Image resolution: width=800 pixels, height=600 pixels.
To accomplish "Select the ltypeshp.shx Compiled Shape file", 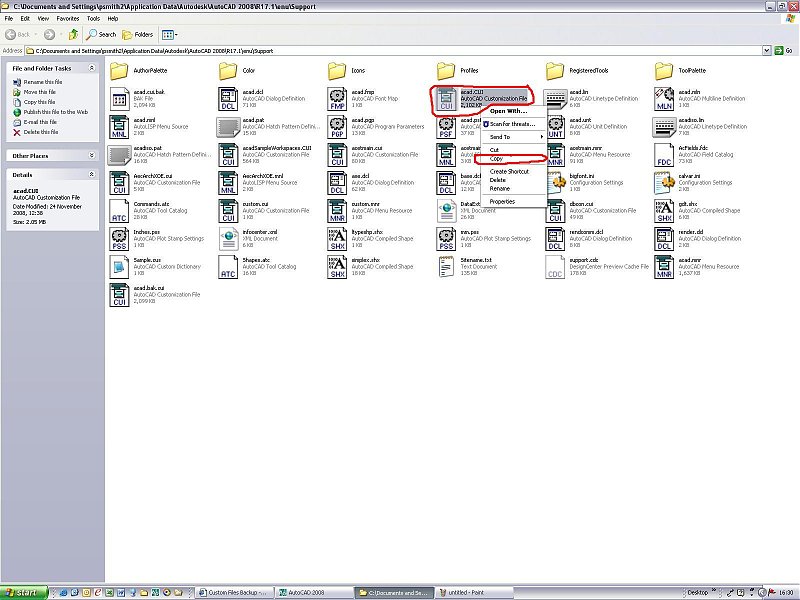I will coord(370,239).
